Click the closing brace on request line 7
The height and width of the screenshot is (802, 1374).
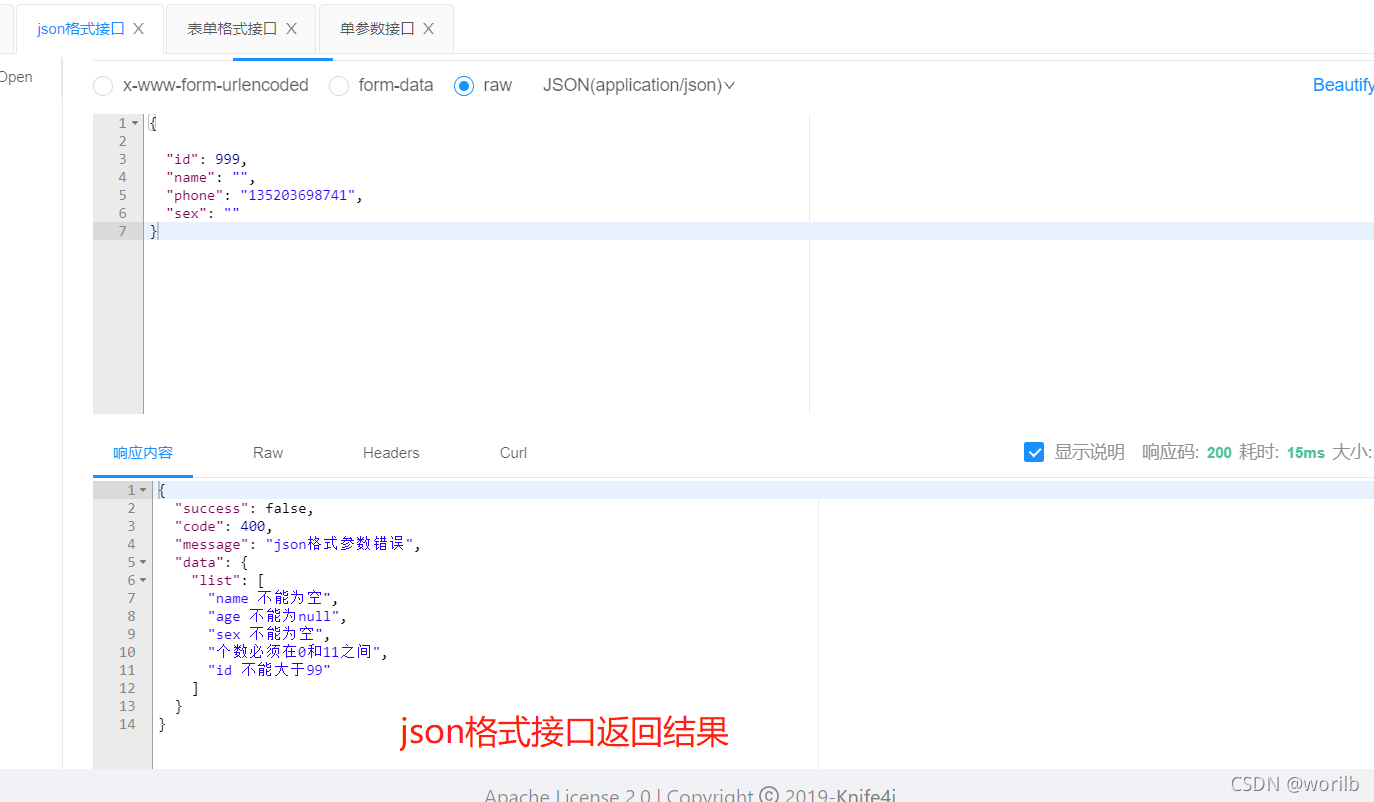pos(153,231)
